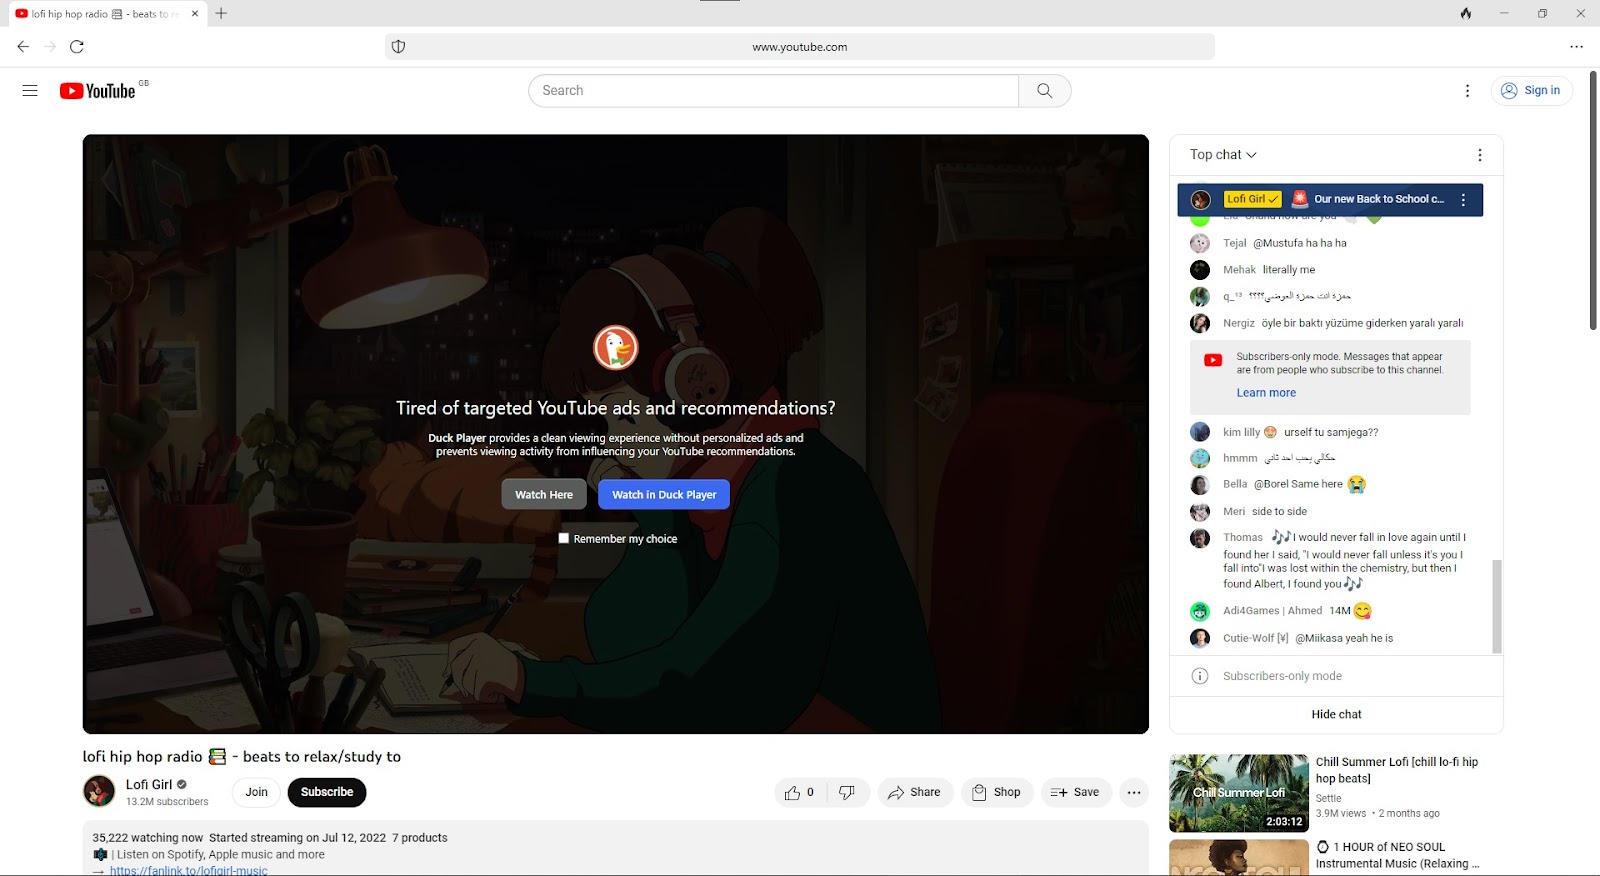1600x876 pixels.
Task: Reload the page with the refresh icon
Action: [77, 46]
